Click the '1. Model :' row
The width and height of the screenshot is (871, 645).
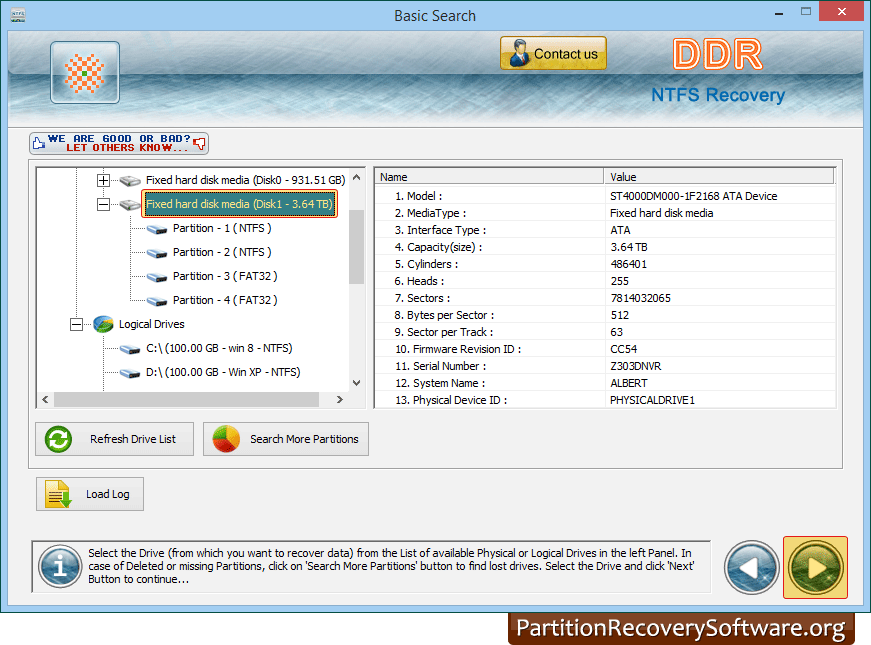pos(605,196)
